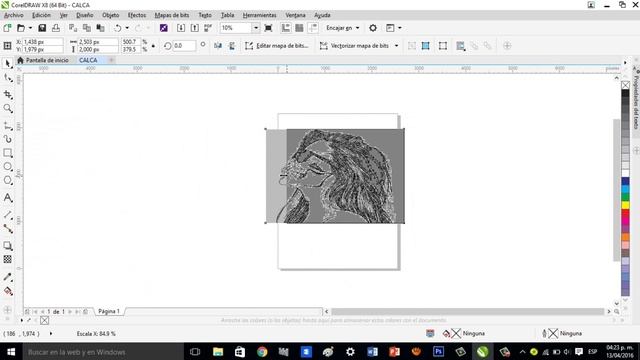Click the Full-screen preview icon
The height and width of the screenshot is (360, 640).
pyautogui.click(x=268, y=28)
